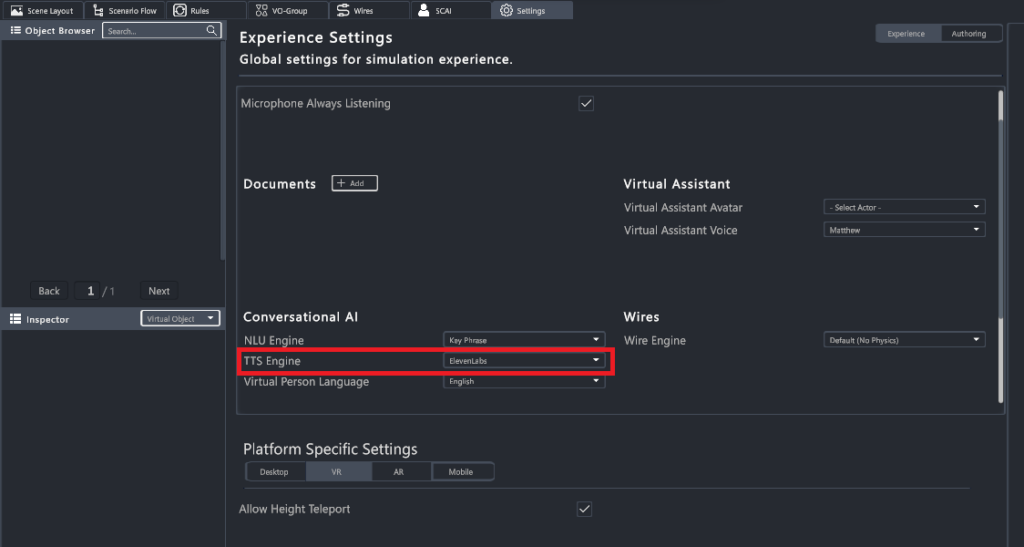The image size is (1024, 547).
Task: Click the SCAI person icon
Action: coord(424,10)
